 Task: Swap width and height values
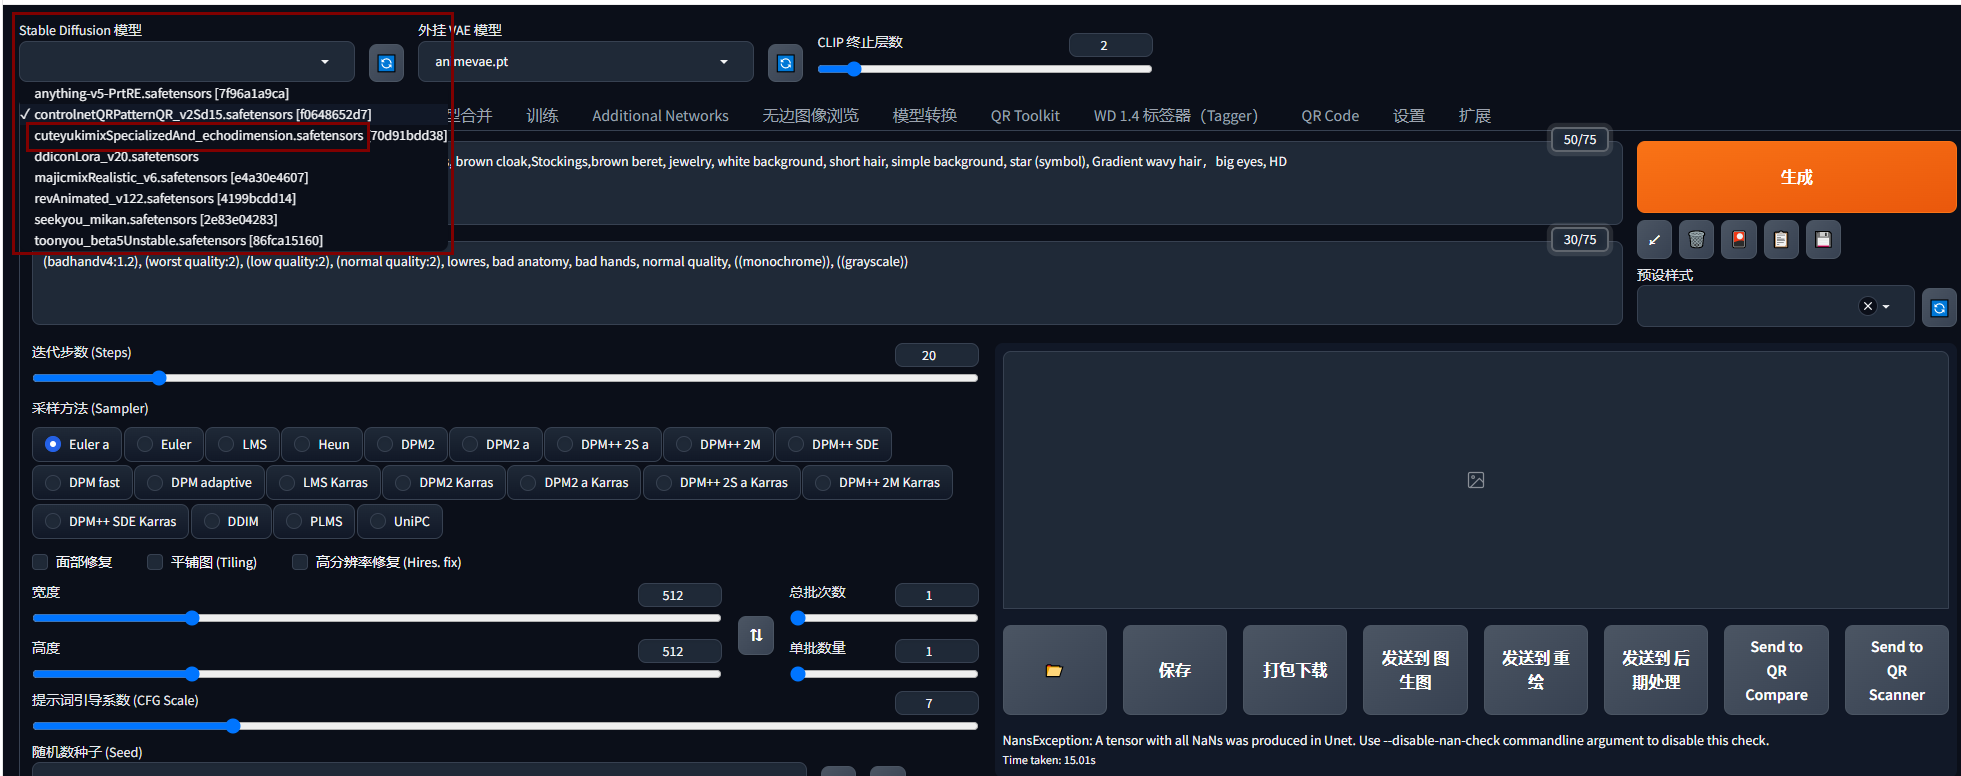756,635
